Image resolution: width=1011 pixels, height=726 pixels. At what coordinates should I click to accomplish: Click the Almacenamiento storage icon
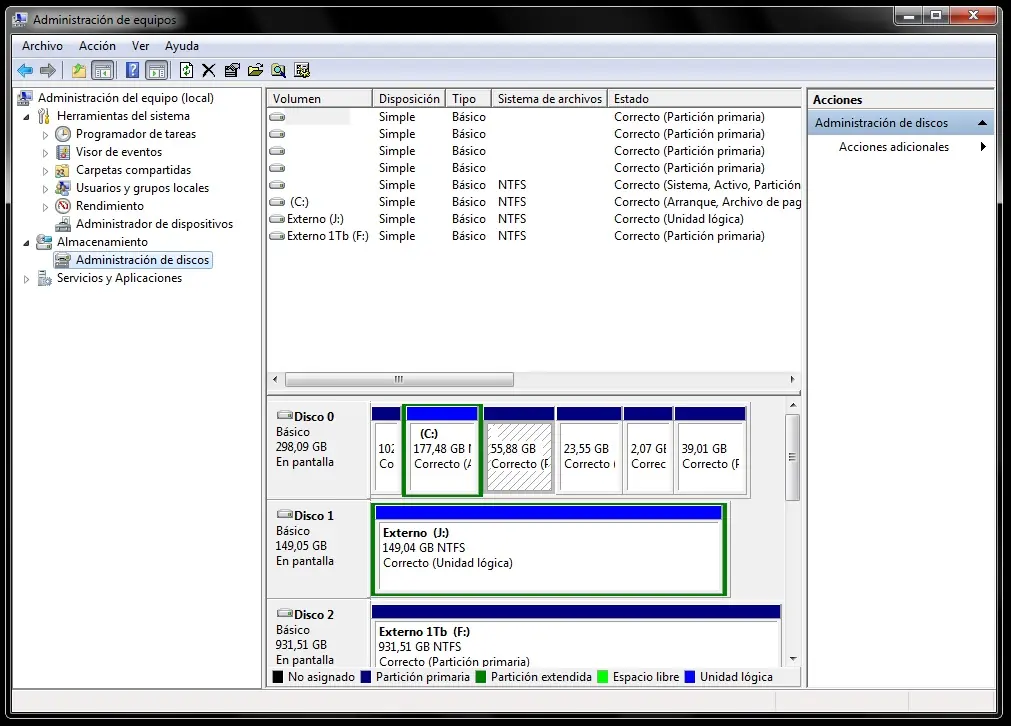point(44,242)
